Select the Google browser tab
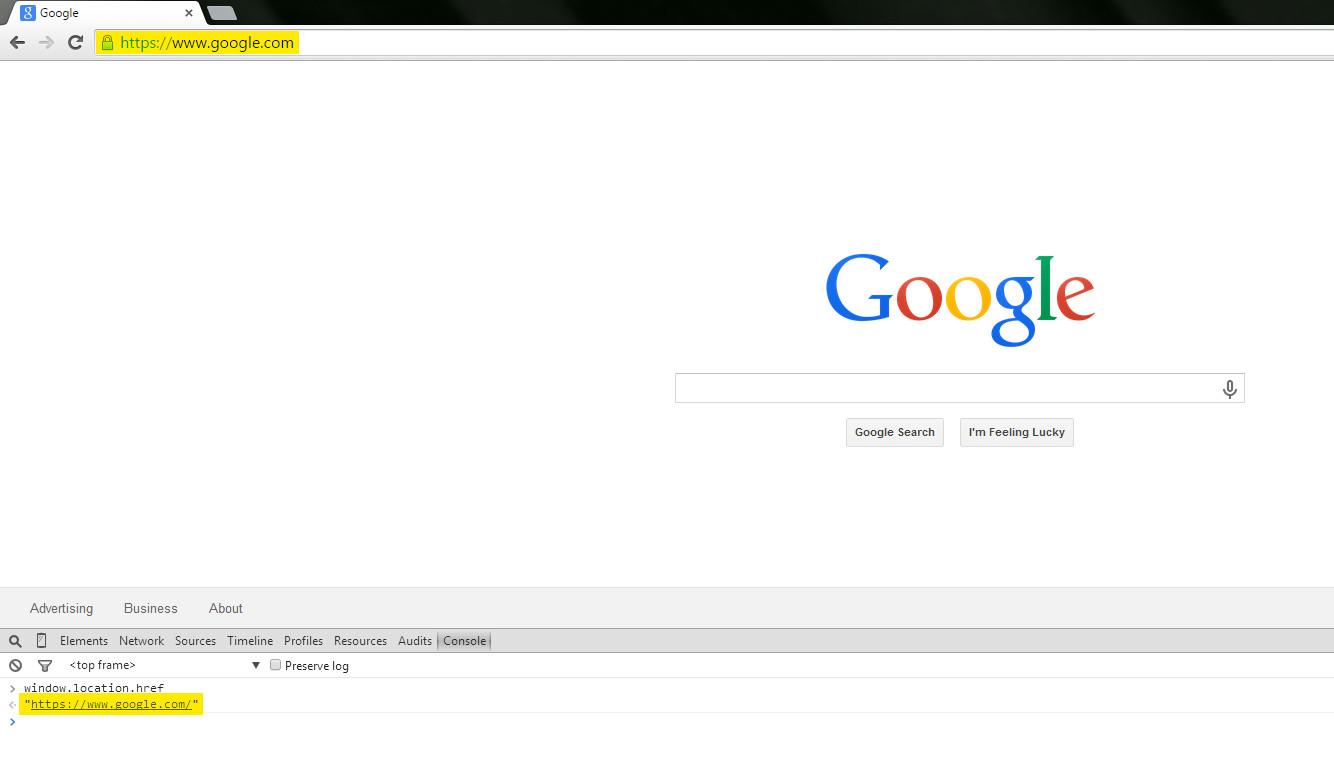This screenshot has height=772, width=1334. 105,13
